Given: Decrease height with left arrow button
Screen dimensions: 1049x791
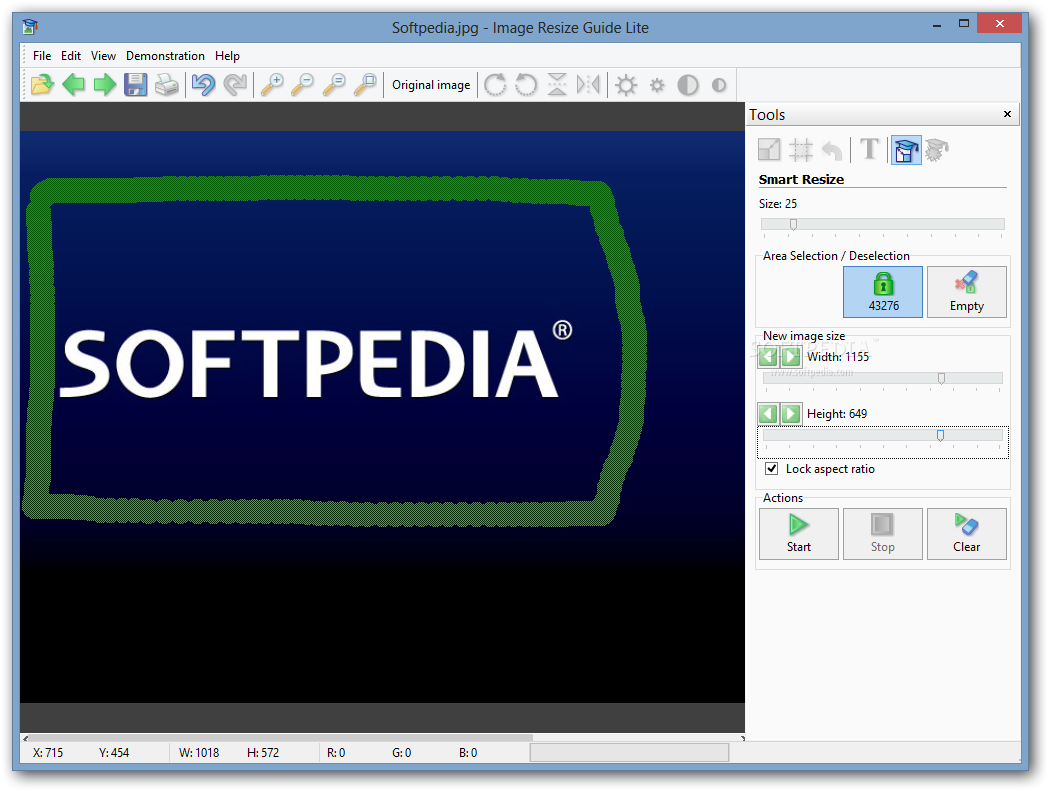Looking at the screenshot, I should click(768, 414).
